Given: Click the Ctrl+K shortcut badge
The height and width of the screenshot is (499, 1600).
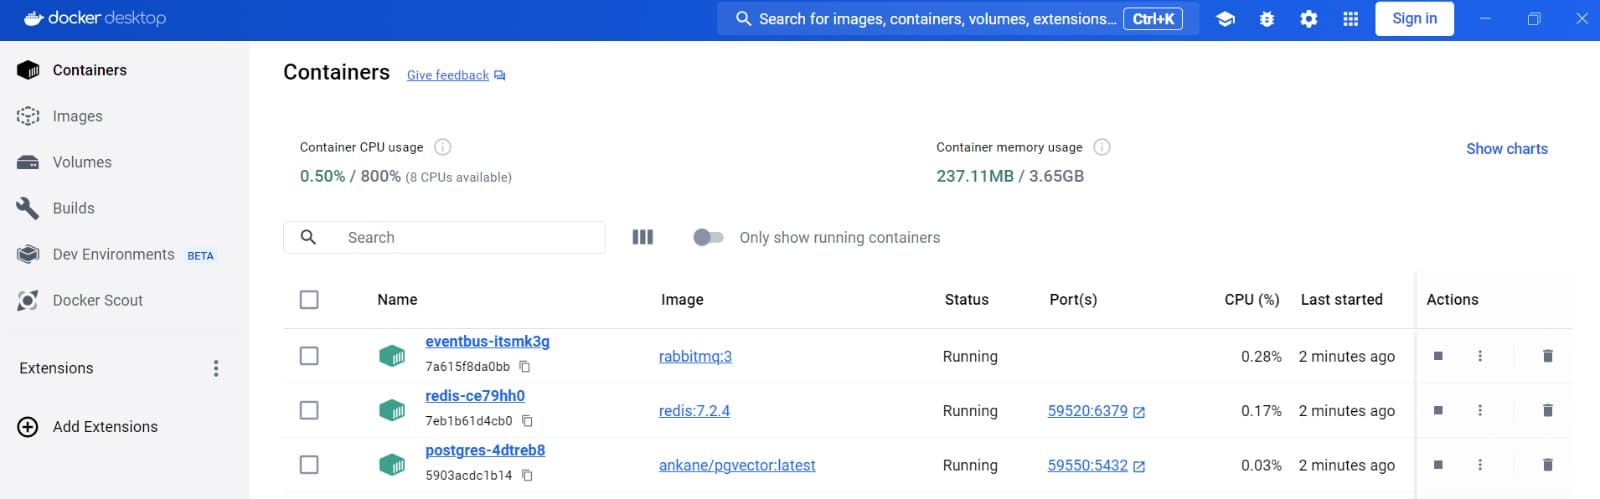Looking at the screenshot, I should pyautogui.click(x=1153, y=19).
